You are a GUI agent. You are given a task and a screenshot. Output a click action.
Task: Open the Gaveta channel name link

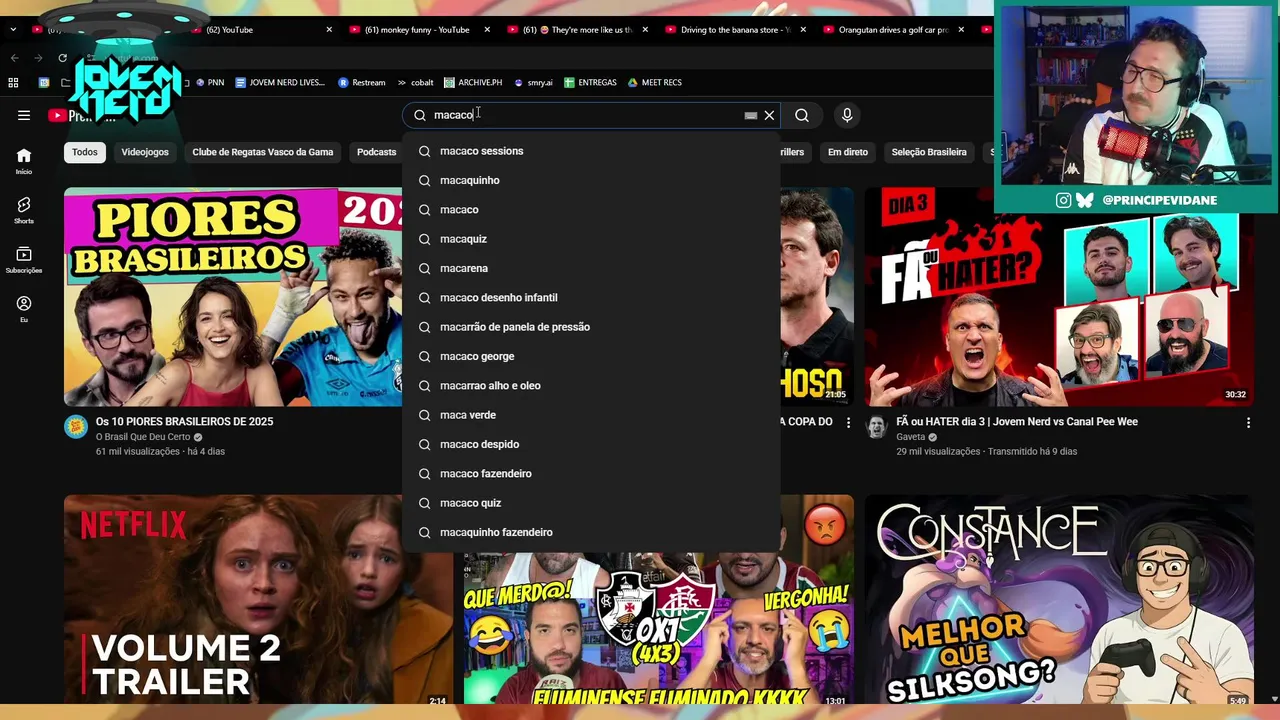[x=911, y=437]
